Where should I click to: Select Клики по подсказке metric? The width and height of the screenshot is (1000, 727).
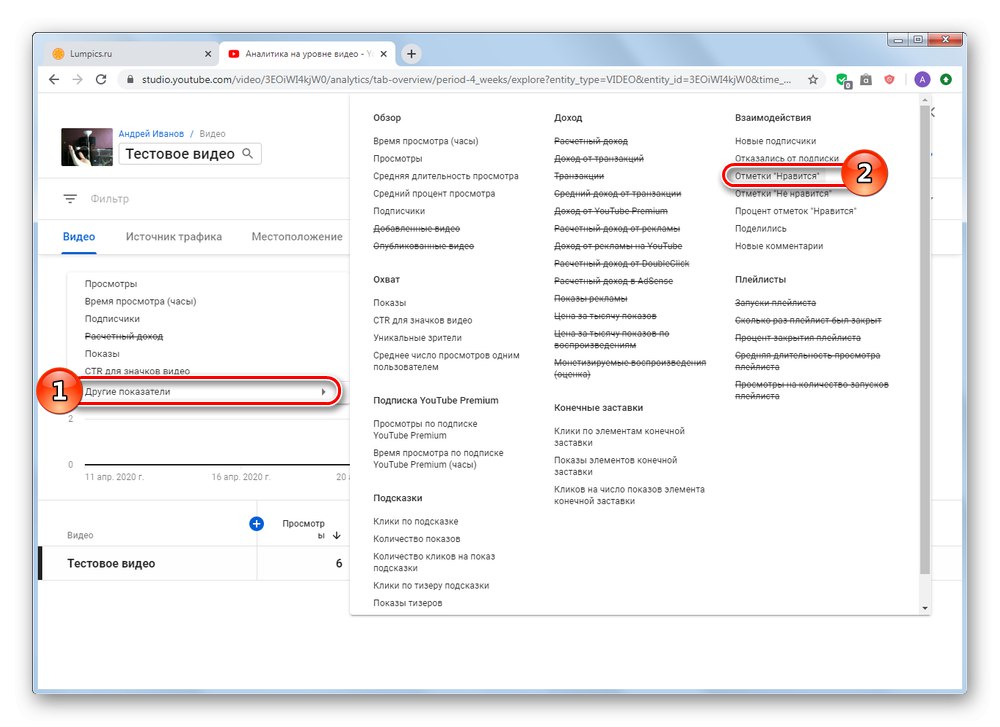[416, 522]
